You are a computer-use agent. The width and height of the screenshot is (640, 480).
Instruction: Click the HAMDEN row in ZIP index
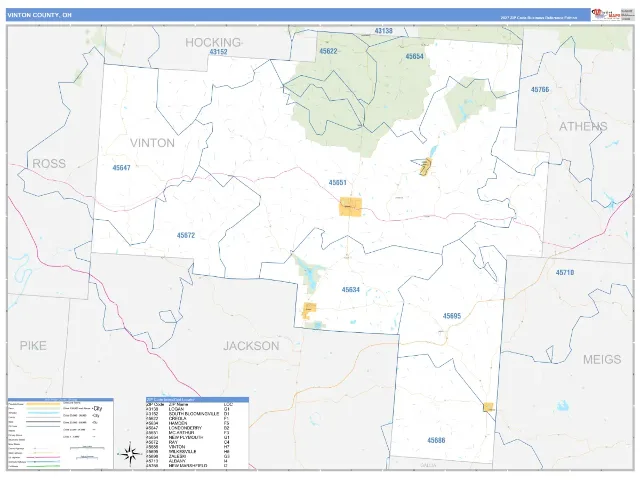[197, 423]
